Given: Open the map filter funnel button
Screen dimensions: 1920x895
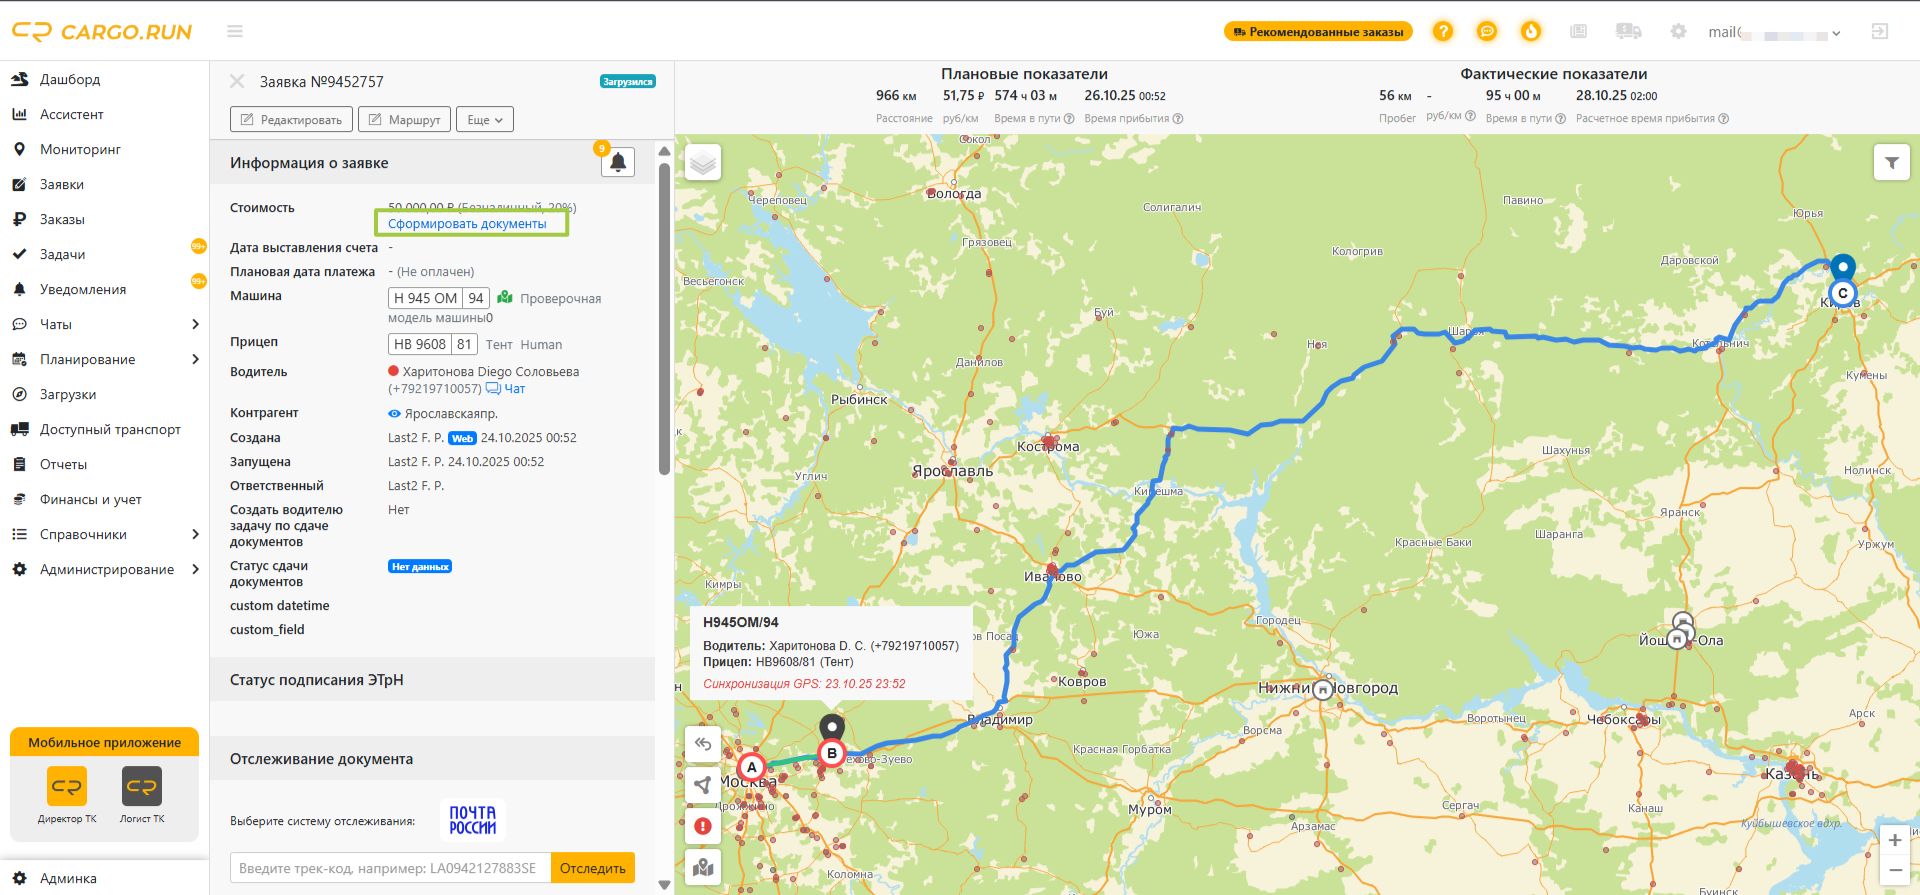Looking at the screenshot, I should click(1891, 162).
